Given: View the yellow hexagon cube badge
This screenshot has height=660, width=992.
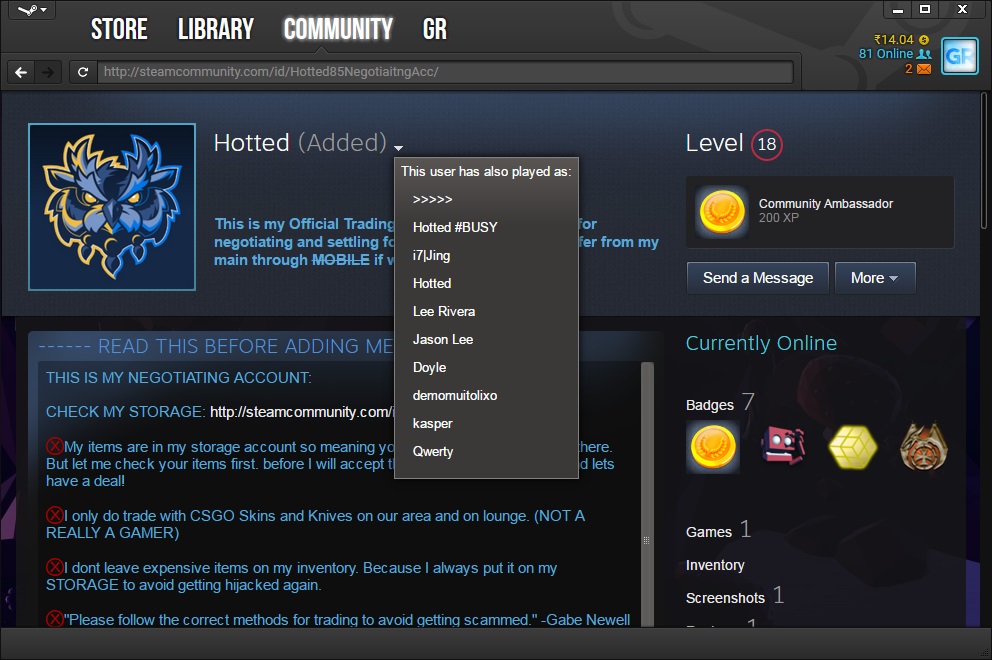Looking at the screenshot, I should pyautogui.click(x=853, y=447).
